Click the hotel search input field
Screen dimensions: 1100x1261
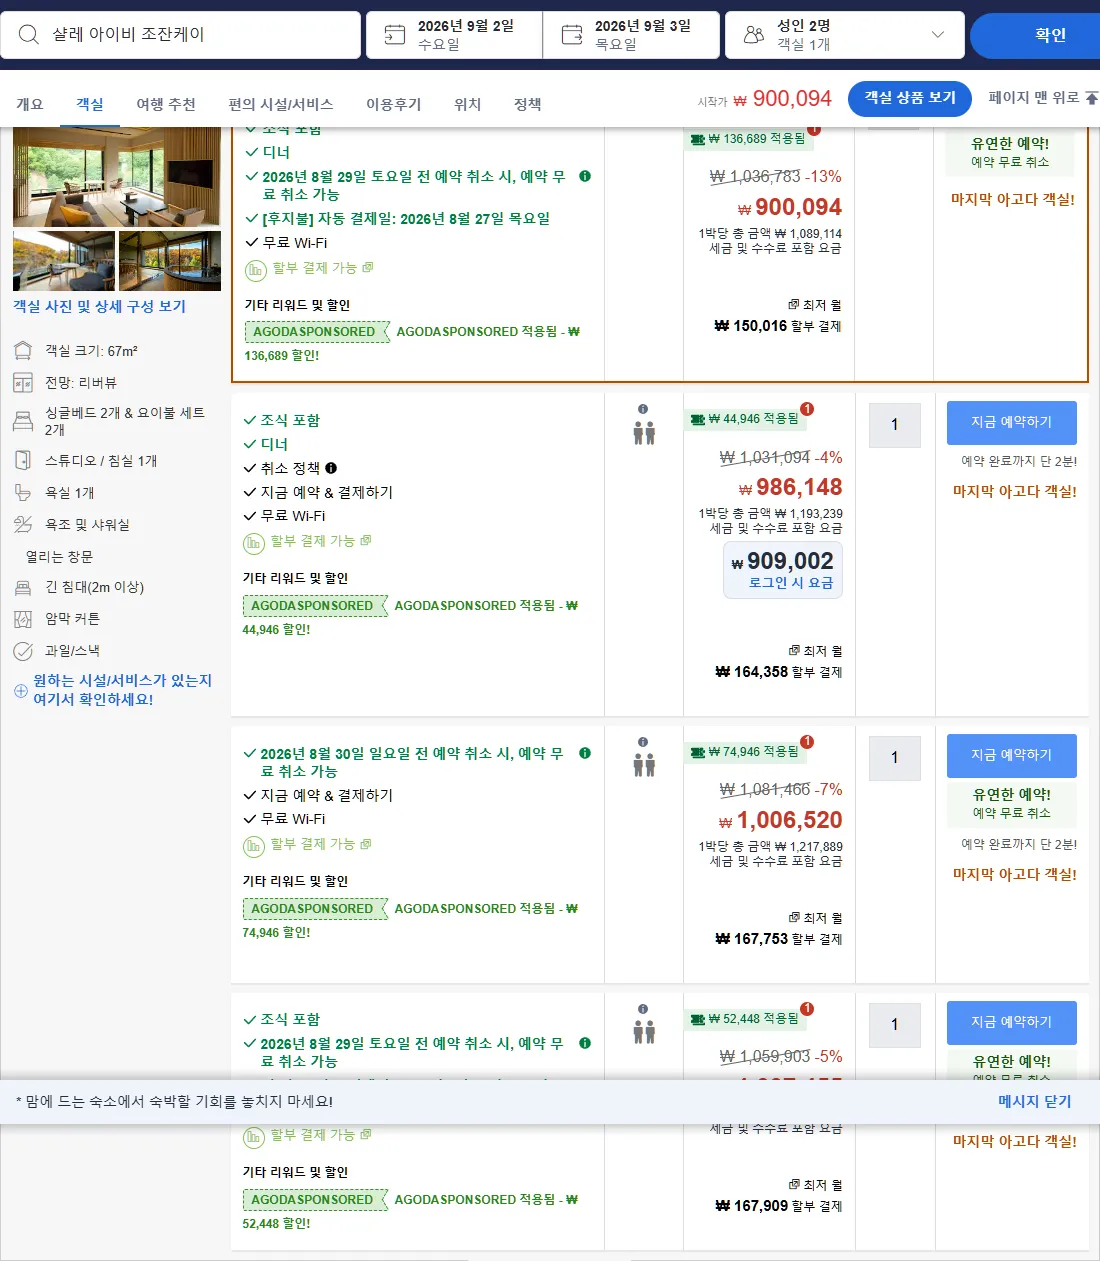coord(181,35)
